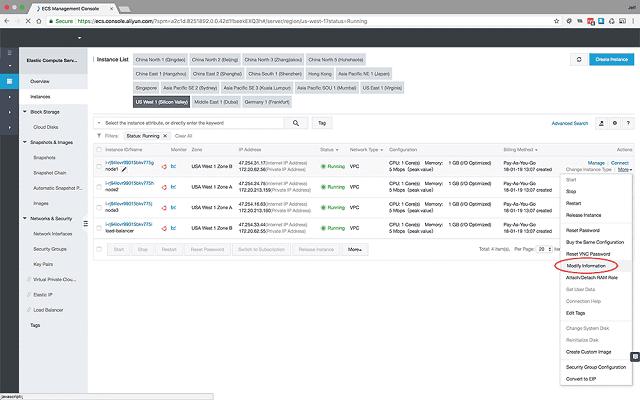Open the Per Page count dropdown
Viewport: 640px width, 400px height.
click(545, 248)
